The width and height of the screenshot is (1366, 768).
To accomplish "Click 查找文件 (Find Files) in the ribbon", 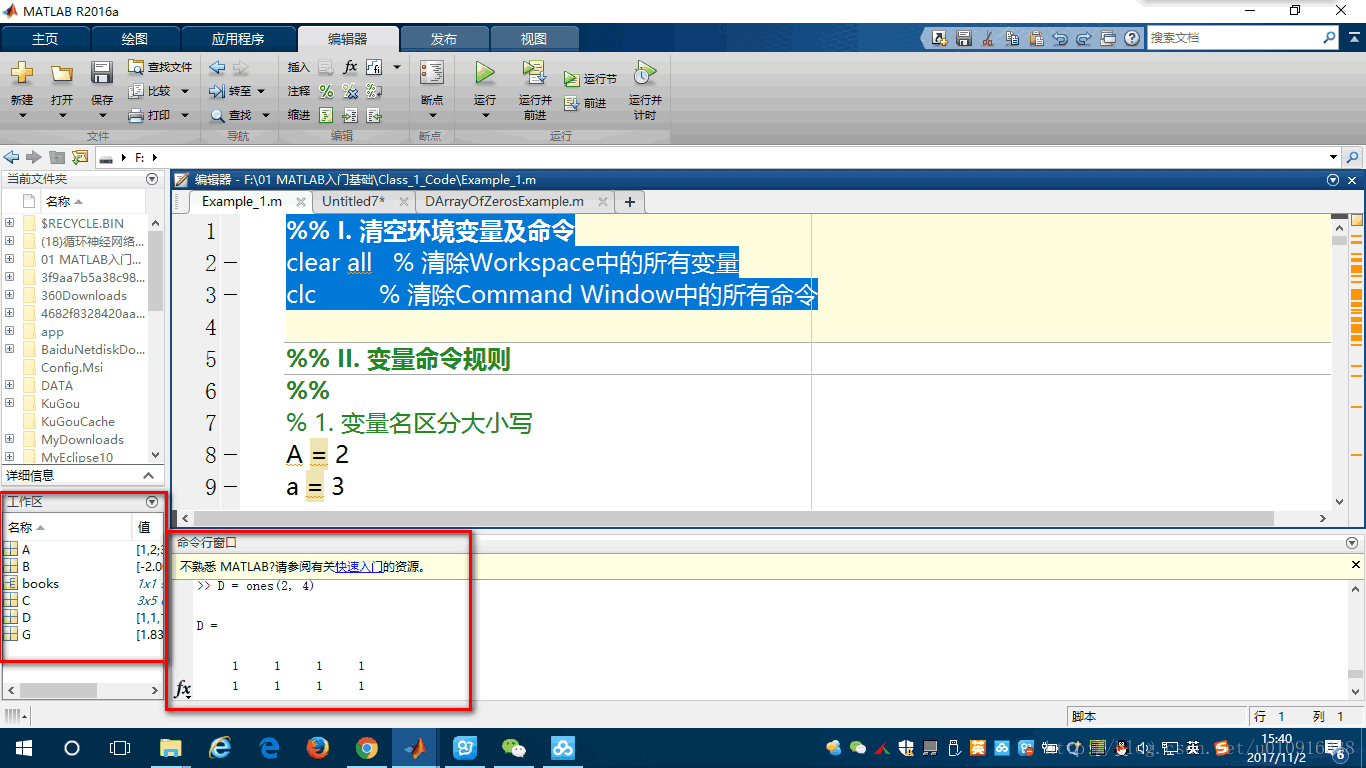I will (x=160, y=67).
